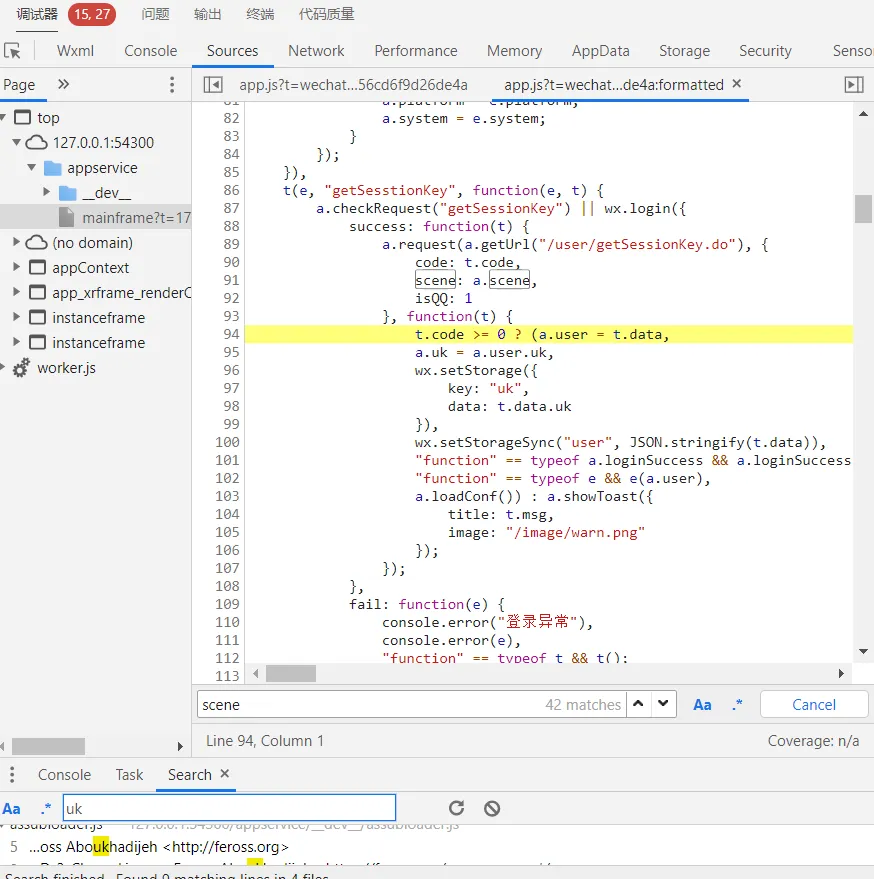The image size is (874, 879).
Task: Toggle the debugger sidebar icon at right
Action: pyautogui.click(x=854, y=85)
